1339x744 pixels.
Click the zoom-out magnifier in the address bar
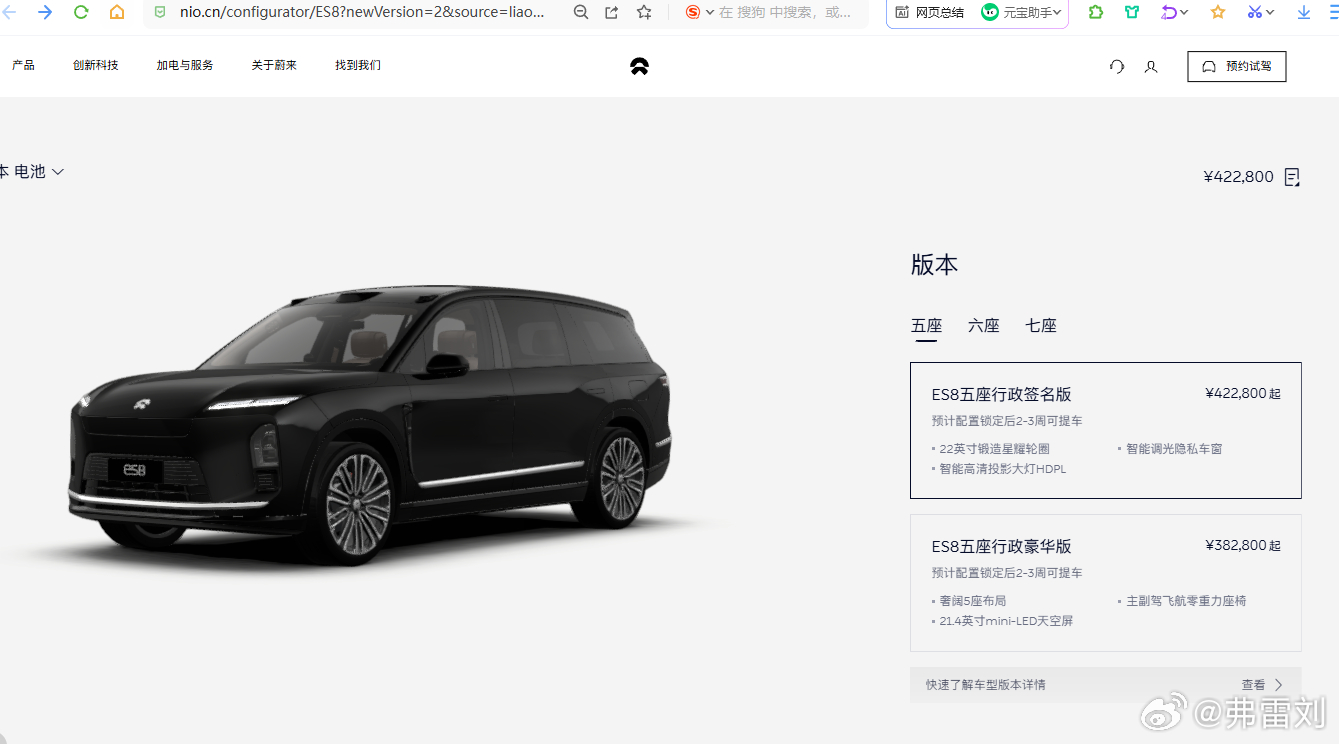point(581,12)
